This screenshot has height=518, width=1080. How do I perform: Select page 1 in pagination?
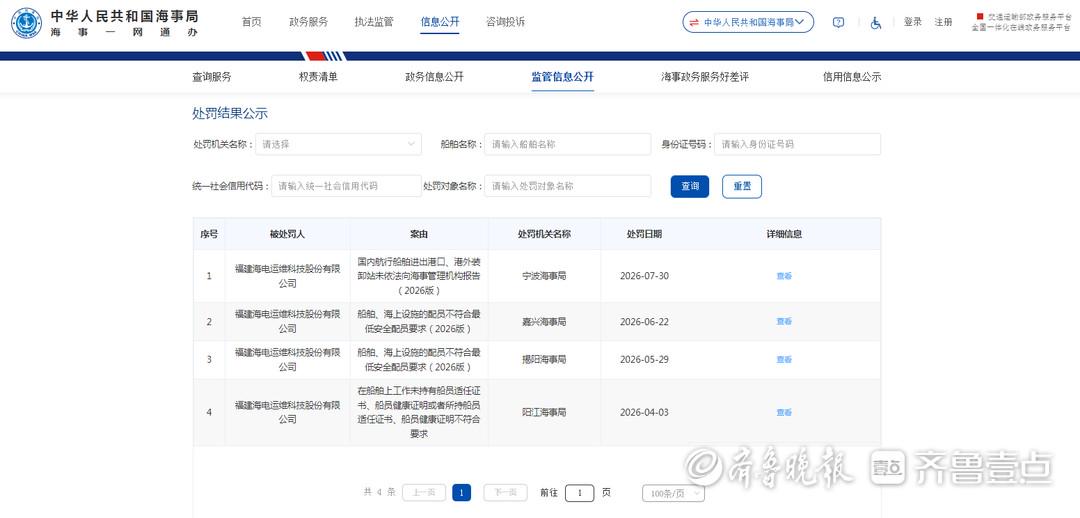[x=461, y=493]
